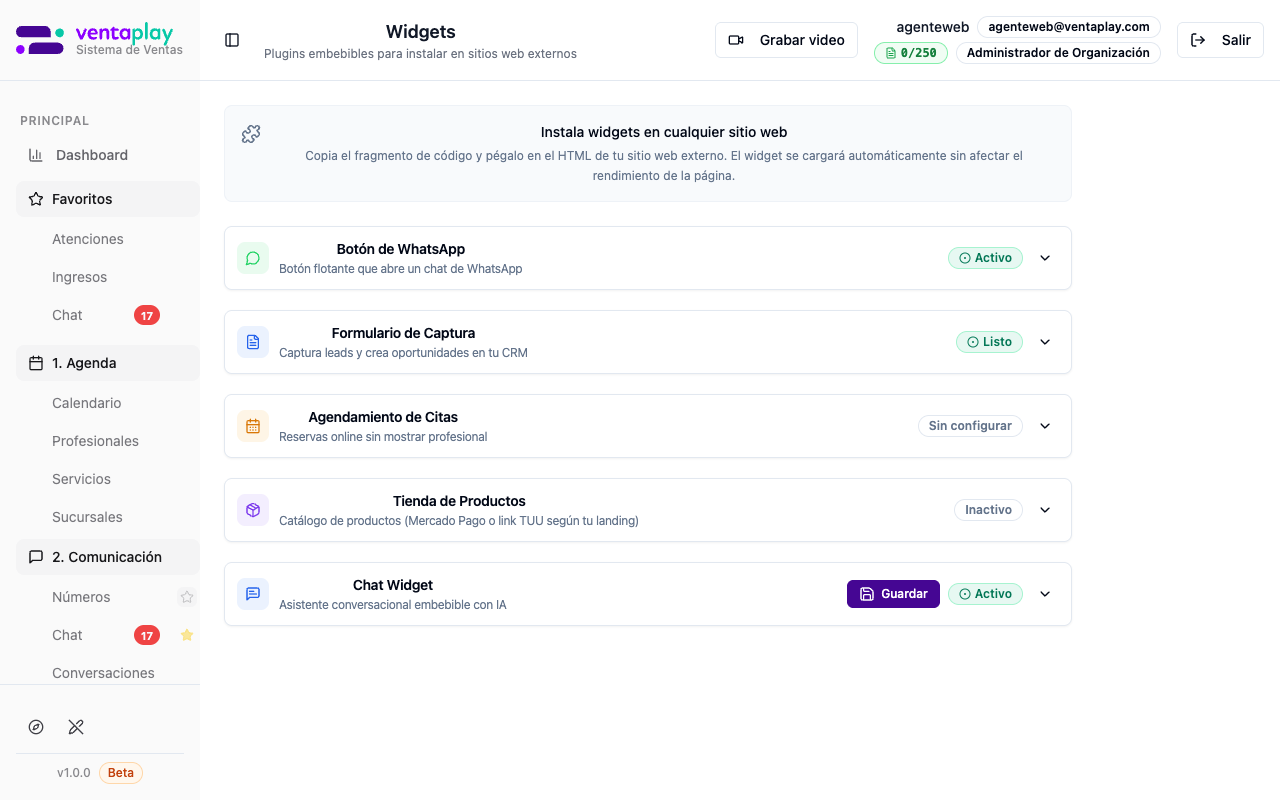Collapse the sidebar using the panel icon
This screenshot has height=800, width=1280.
(232, 39)
